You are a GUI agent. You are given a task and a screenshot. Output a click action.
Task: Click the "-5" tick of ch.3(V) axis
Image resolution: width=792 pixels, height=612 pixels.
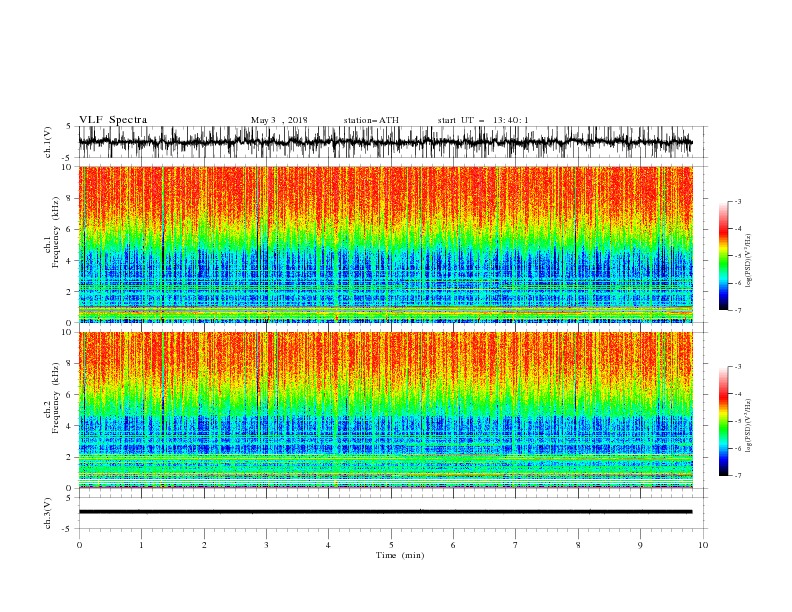point(68,529)
